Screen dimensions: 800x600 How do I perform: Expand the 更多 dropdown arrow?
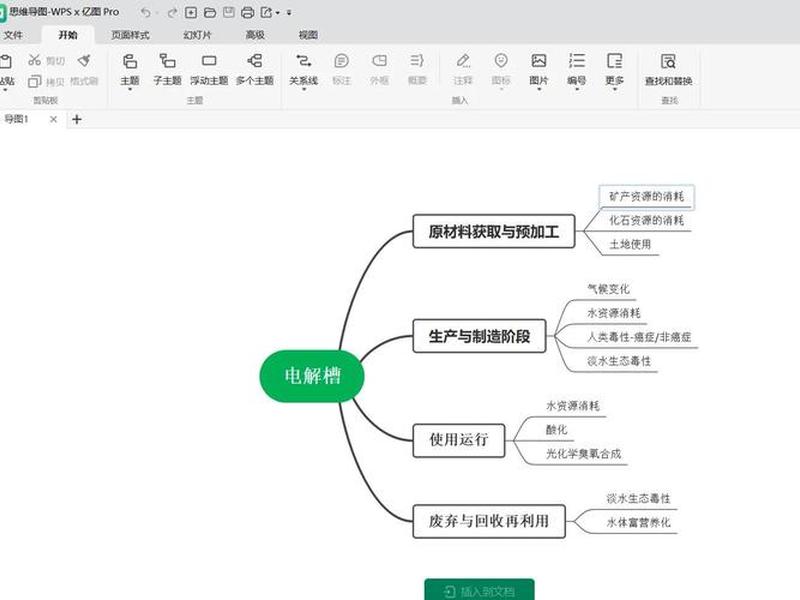pos(614,90)
